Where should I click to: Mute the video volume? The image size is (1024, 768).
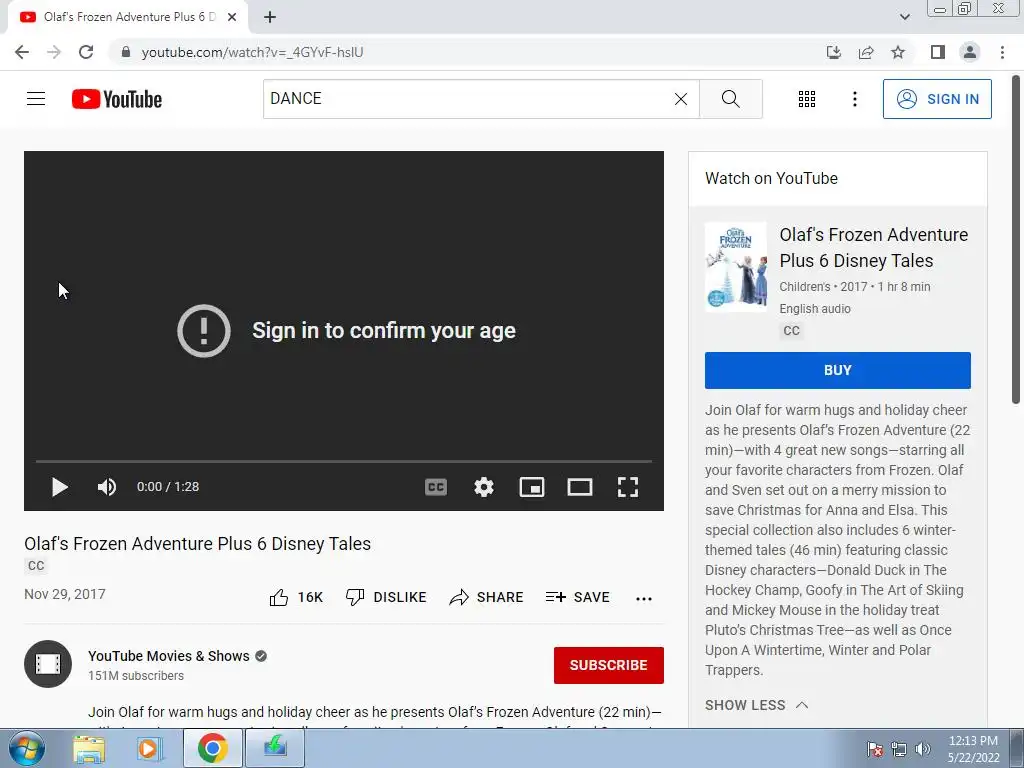[x=106, y=487]
